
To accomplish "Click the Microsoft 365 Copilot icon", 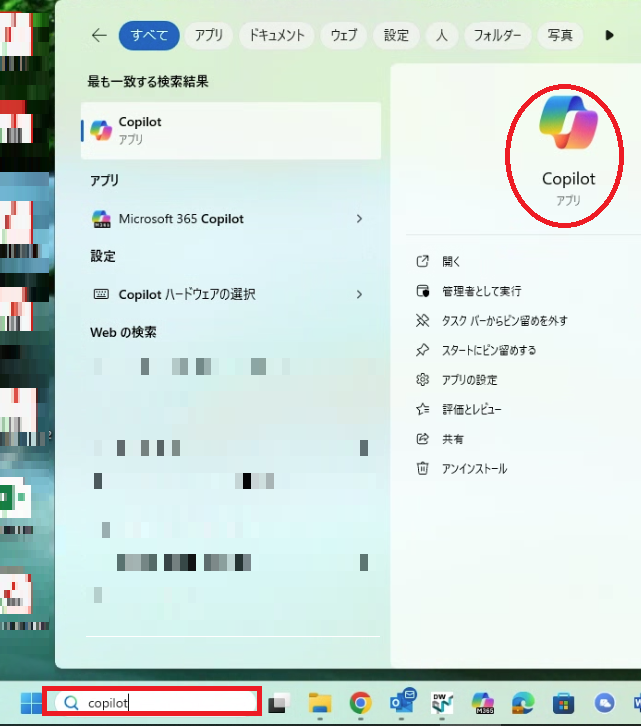I will tap(101, 219).
